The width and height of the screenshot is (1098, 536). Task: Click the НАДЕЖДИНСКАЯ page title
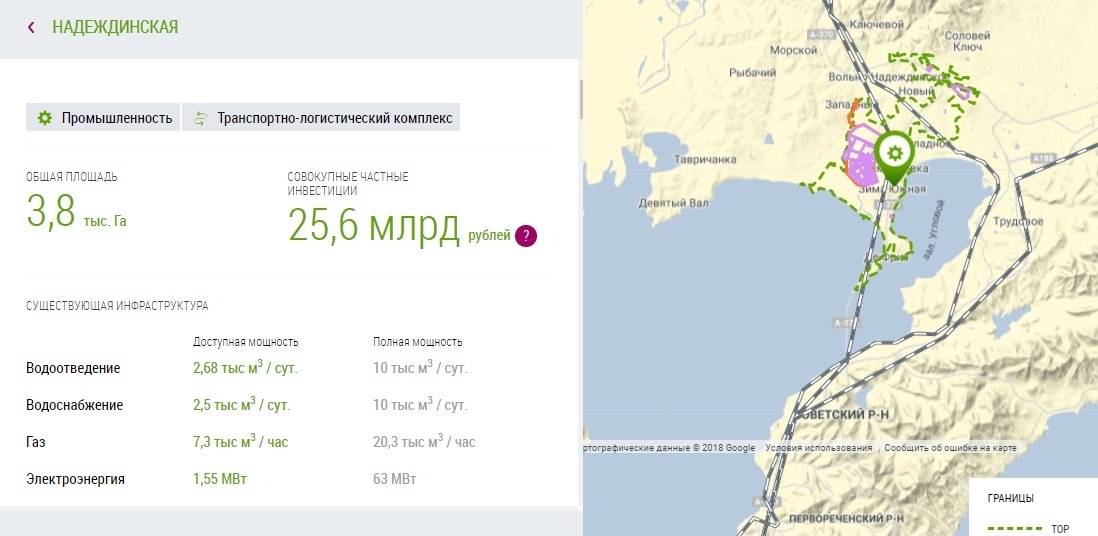tap(115, 27)
